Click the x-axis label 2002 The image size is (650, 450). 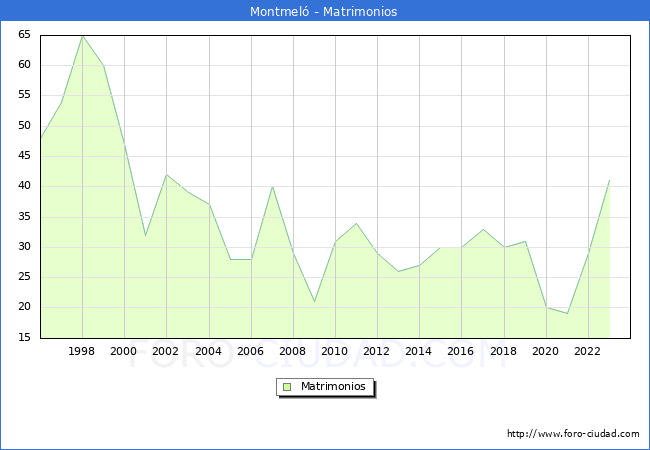pos(165,351)
